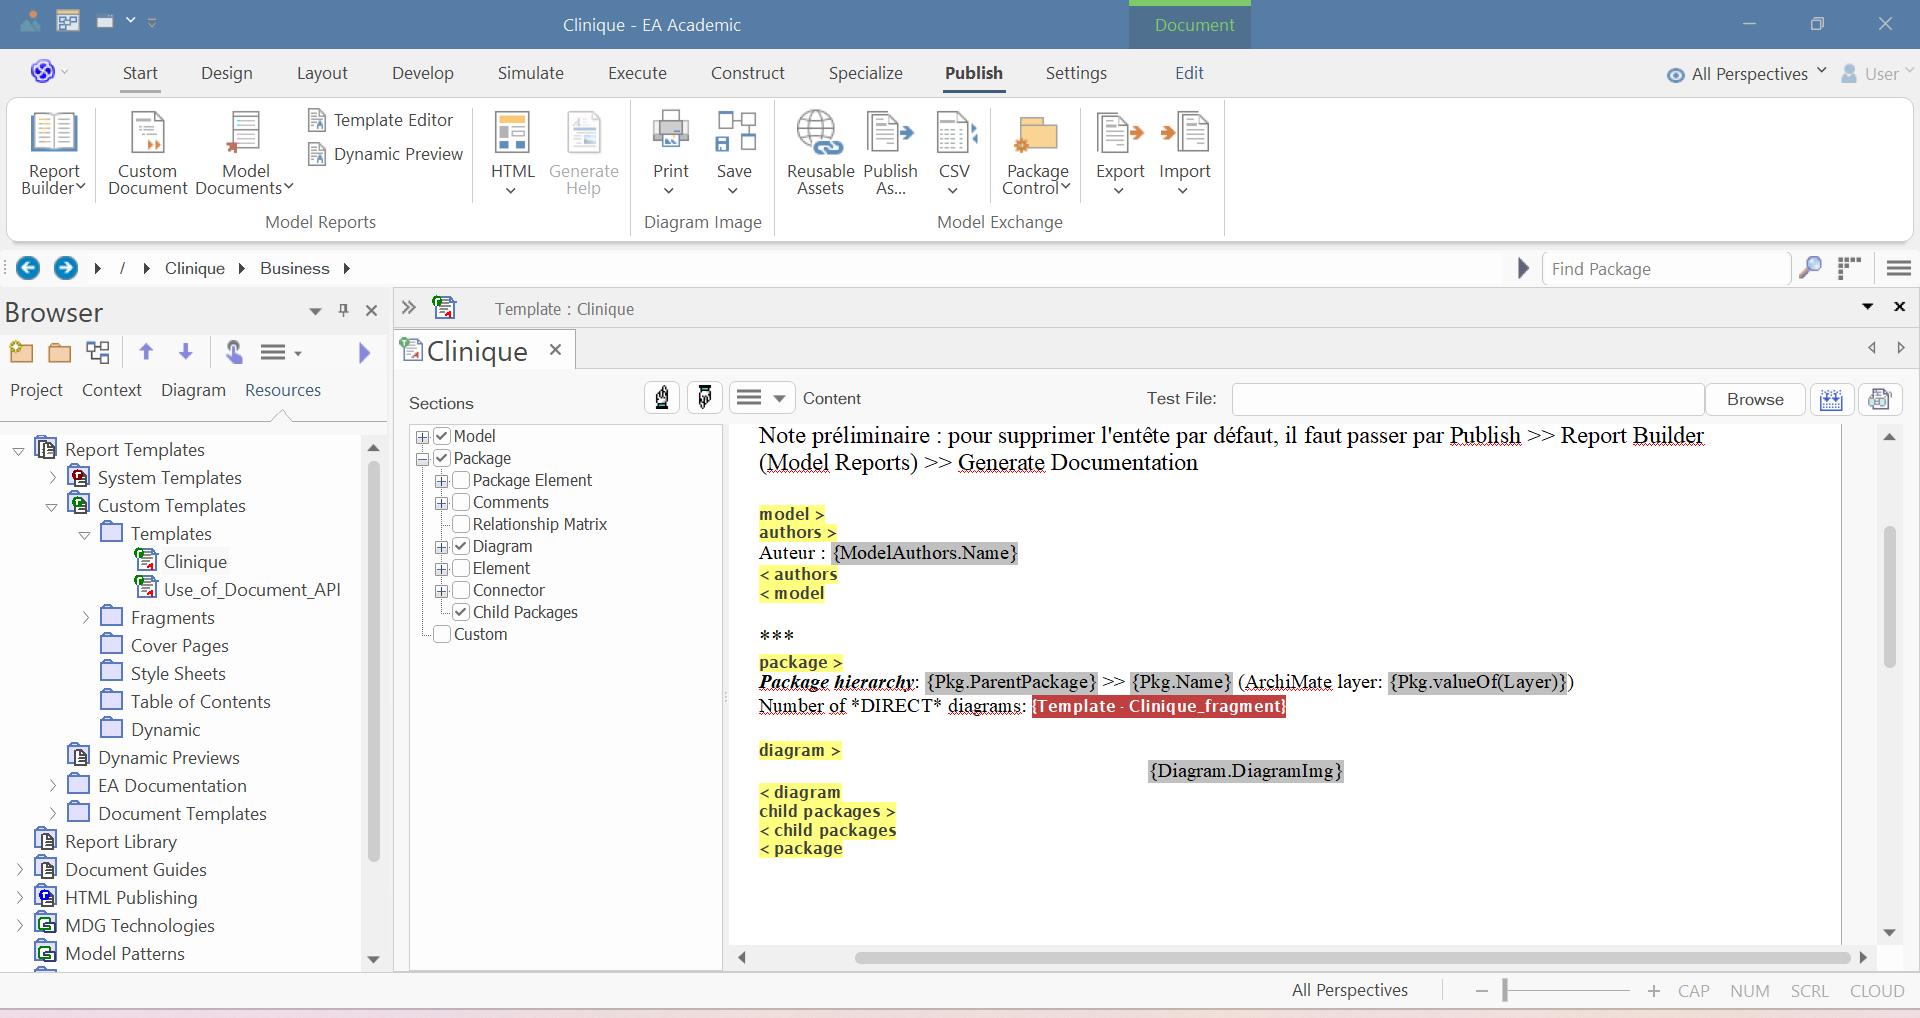This screenshot has height=1018, width=1920.
Task: Open the Design ribbon tab
Action: (x=227, y=73)
